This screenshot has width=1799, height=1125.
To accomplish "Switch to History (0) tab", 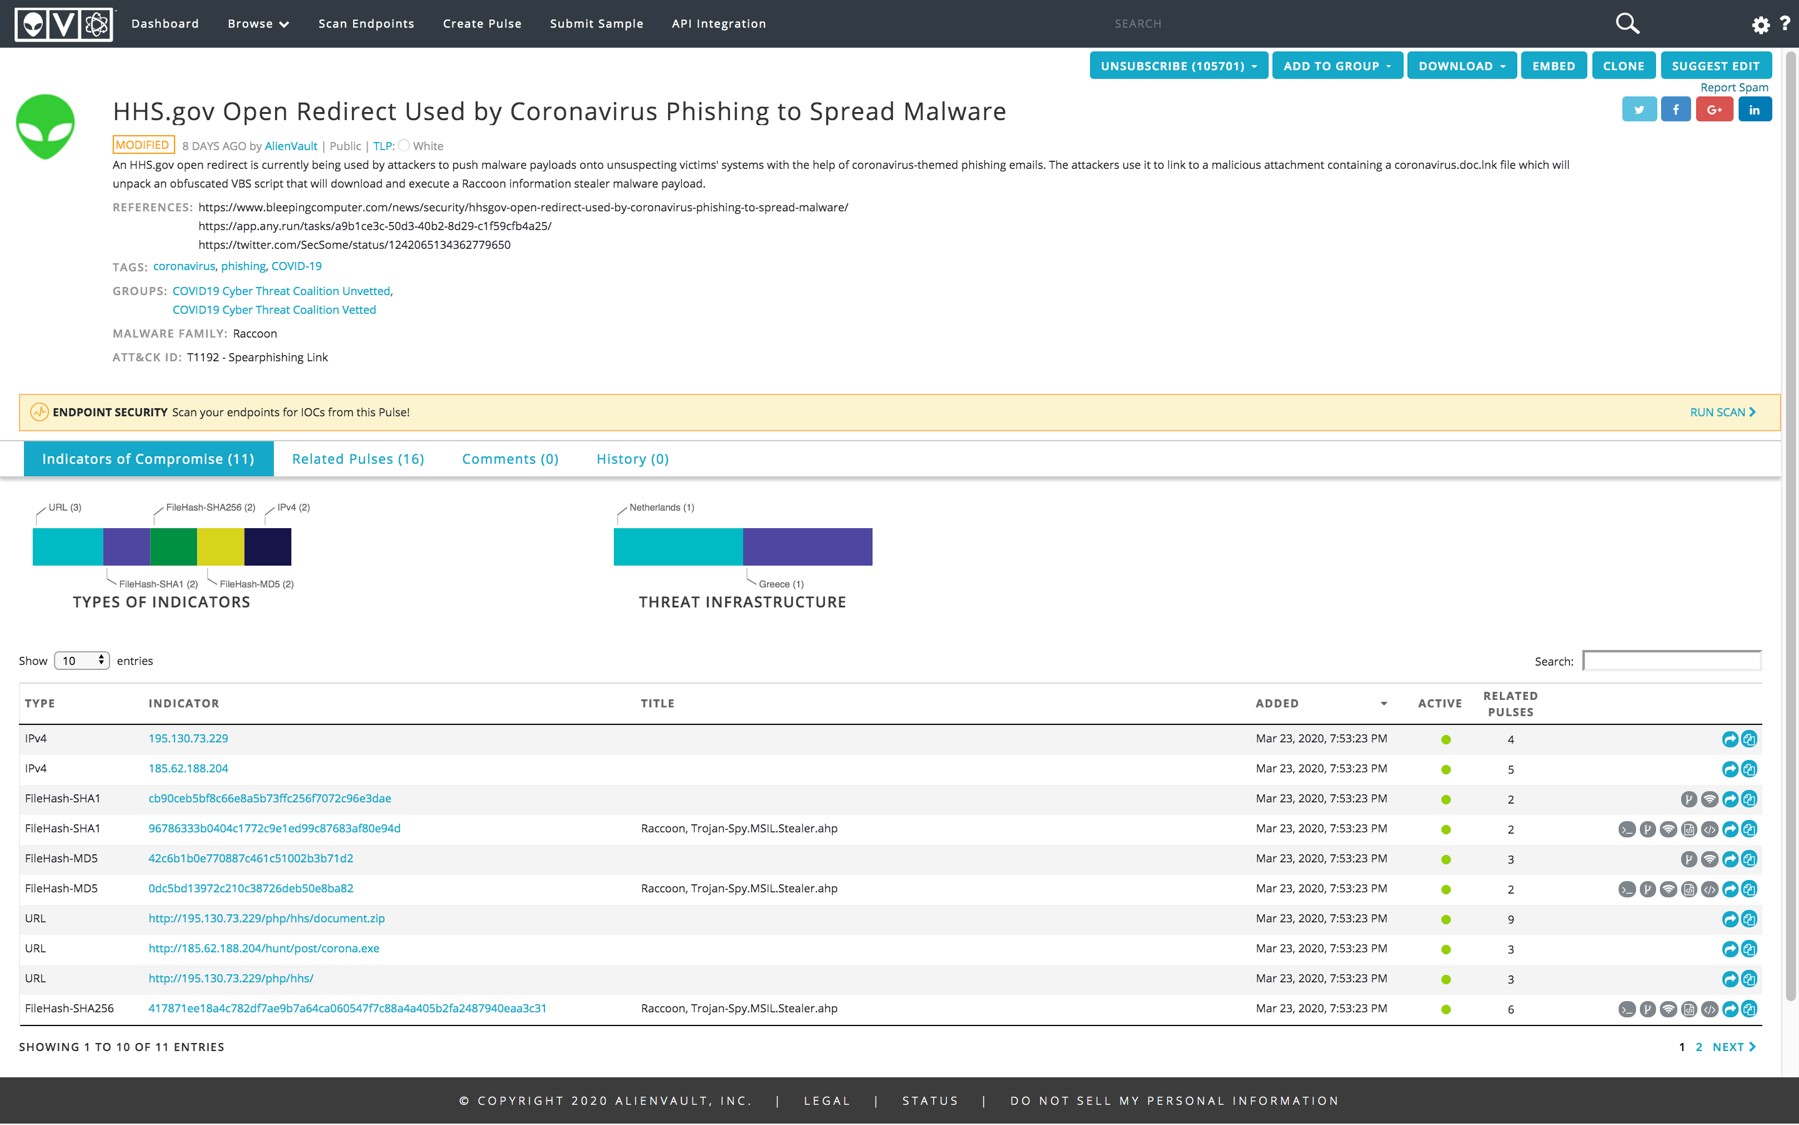I will point(632,459).
